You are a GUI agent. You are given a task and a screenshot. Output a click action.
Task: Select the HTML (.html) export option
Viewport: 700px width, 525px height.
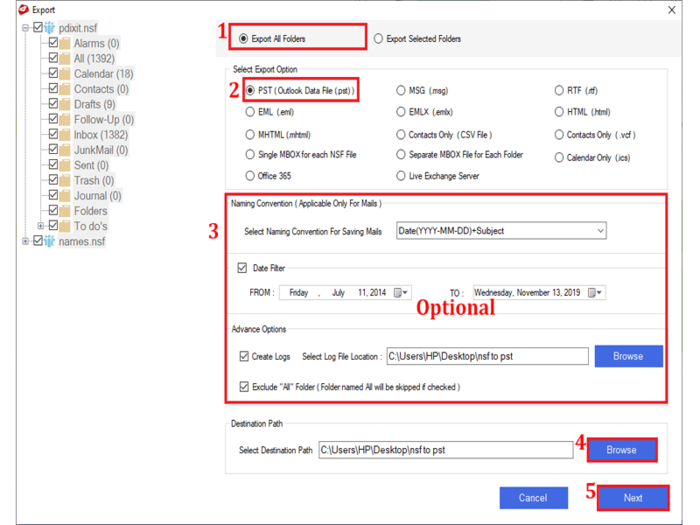tap(559, 112)
